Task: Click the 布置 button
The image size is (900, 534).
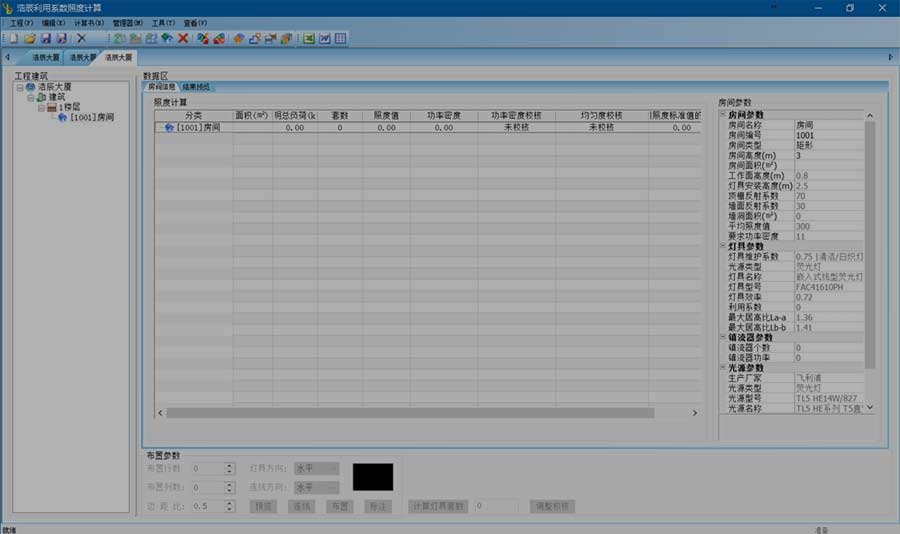Action: (x=339, y=506)
